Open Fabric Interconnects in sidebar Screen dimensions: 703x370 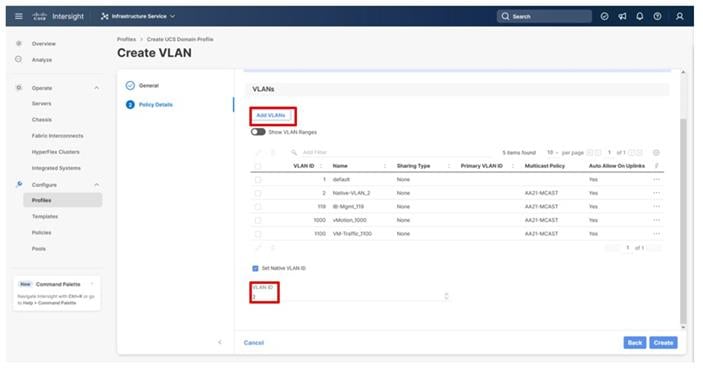tap(57, 136)
